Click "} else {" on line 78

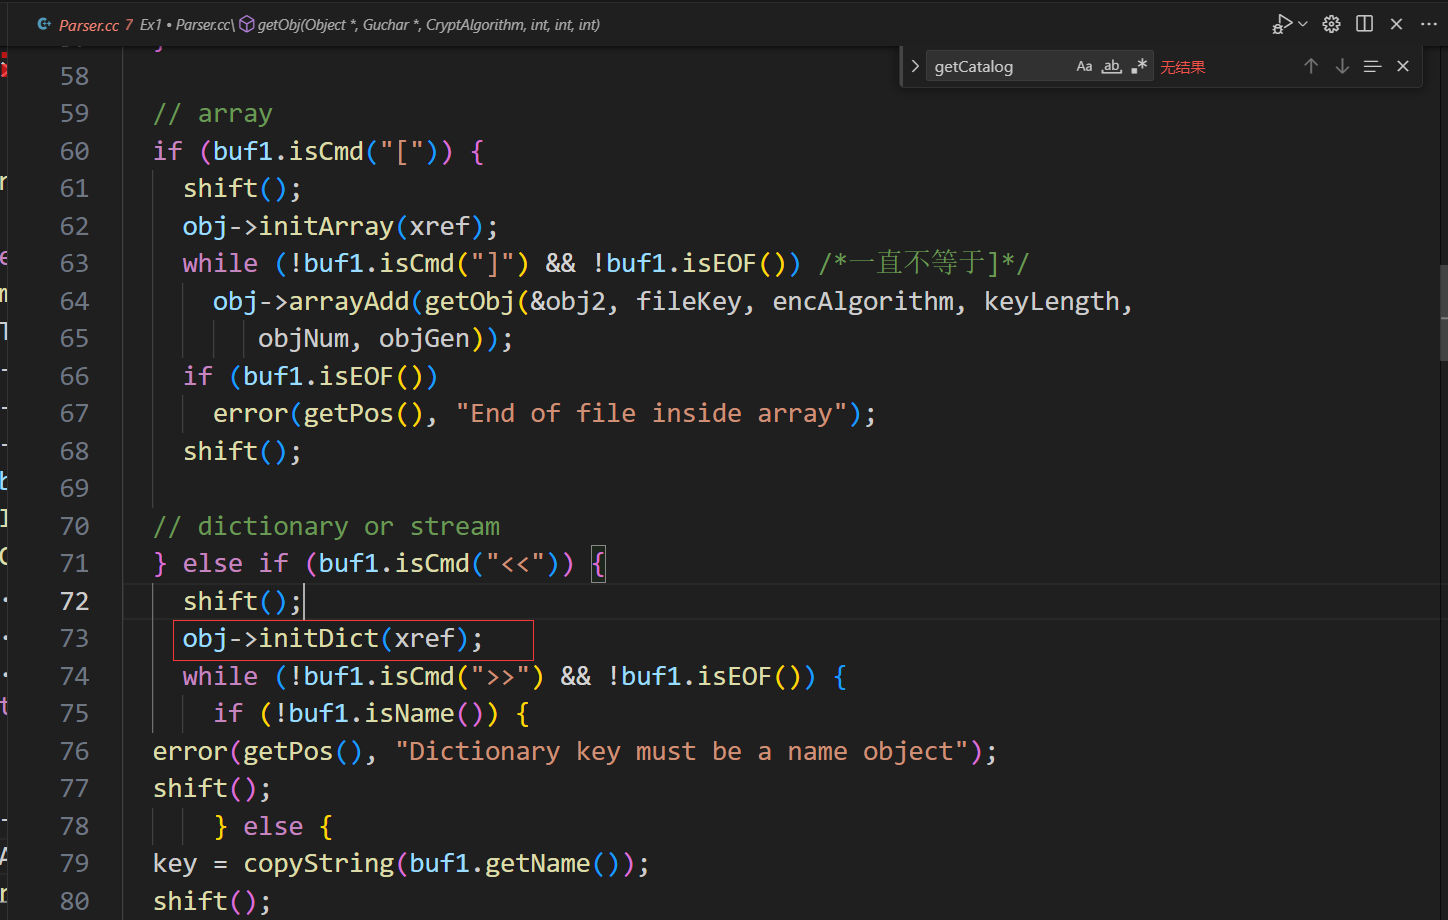tap(273, 826)
